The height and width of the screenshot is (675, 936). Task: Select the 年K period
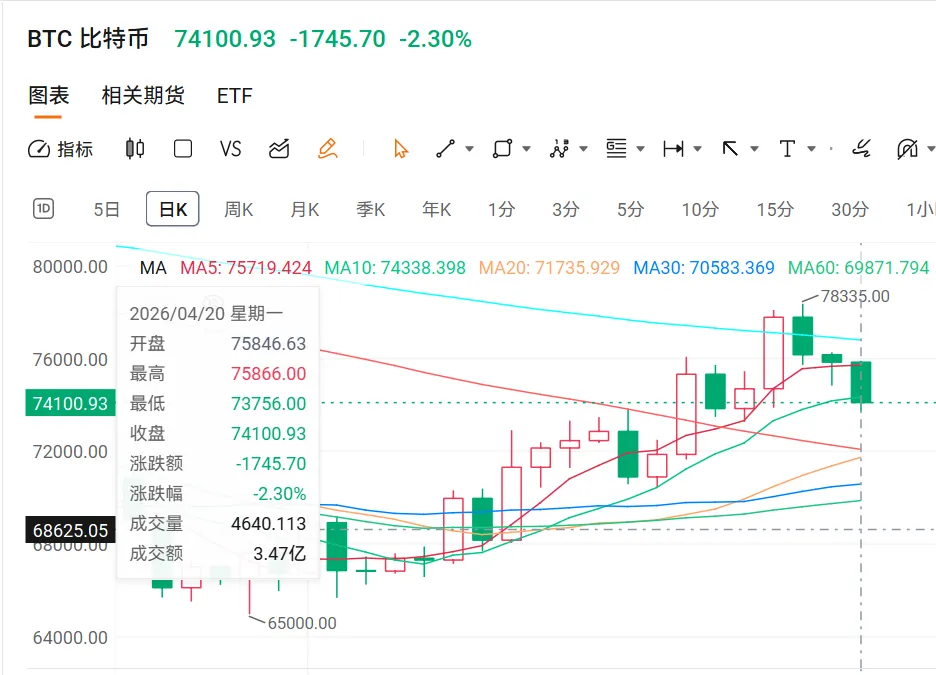436,209
